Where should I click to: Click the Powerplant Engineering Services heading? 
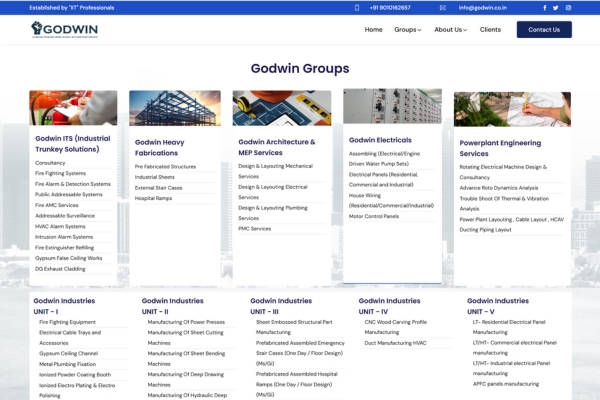click(x=499, y=149)
